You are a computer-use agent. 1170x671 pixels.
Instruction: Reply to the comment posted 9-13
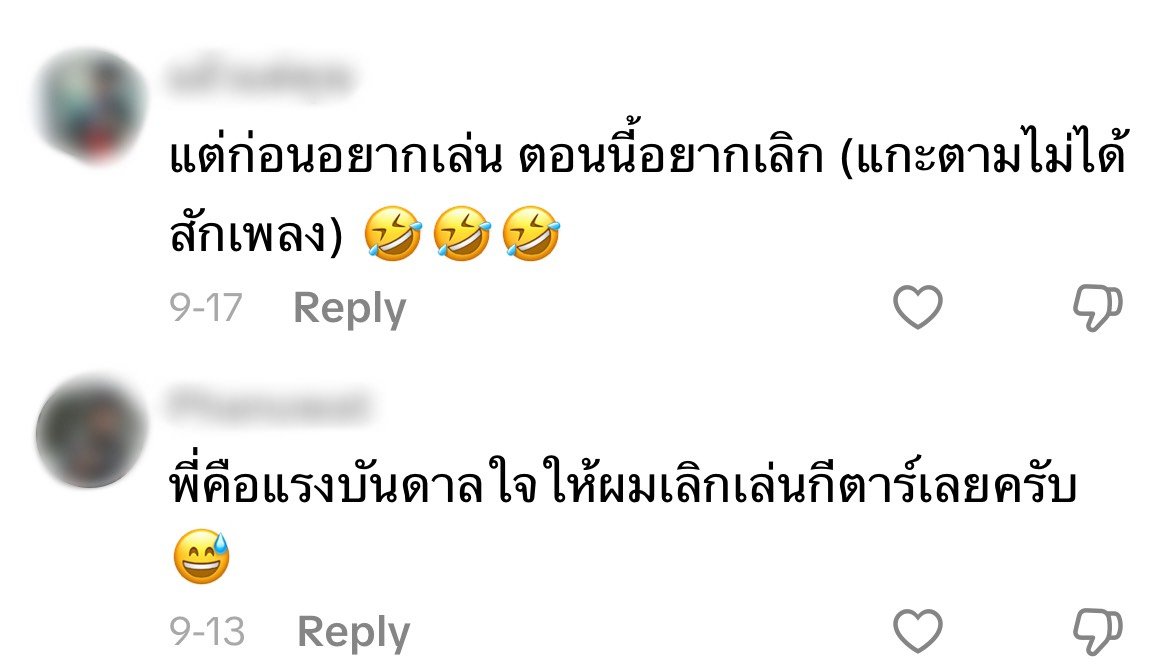click(x=354, y=633)
